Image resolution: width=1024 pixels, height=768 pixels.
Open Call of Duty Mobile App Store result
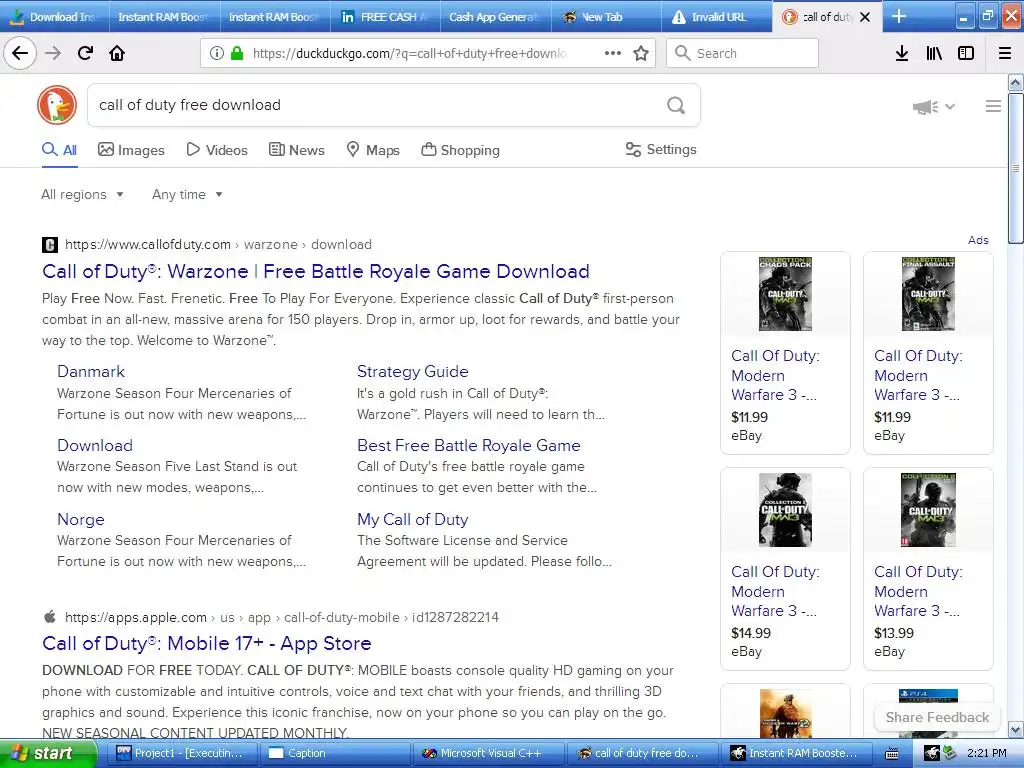[206, 643]
